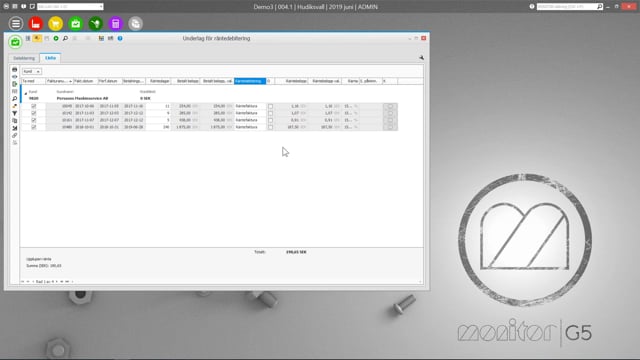Tick the checkbox after Räntefaktura in 240-day row

pos(270,127)
